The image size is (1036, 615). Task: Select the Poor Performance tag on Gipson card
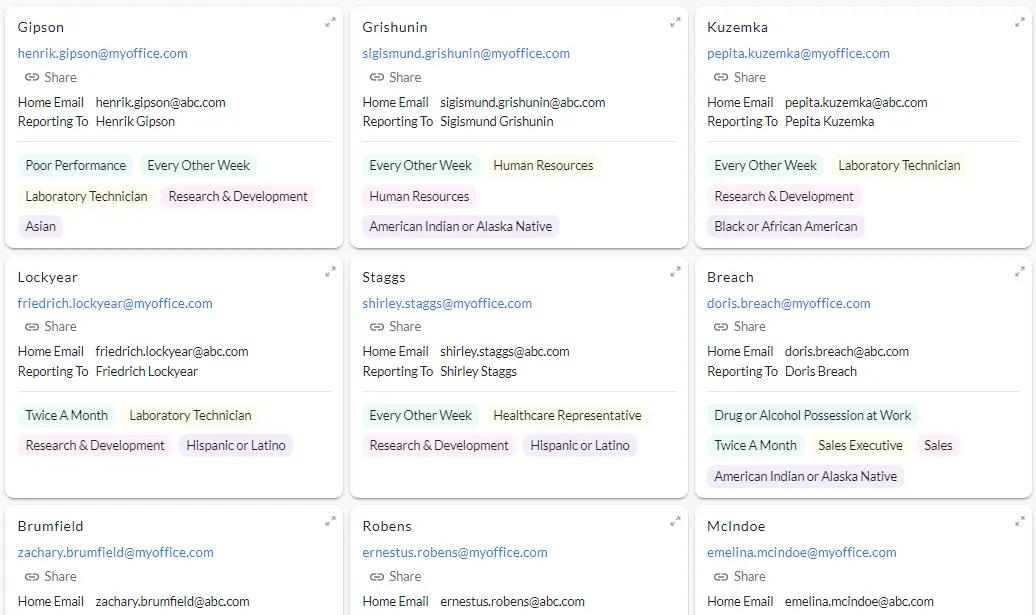tap(76, 165)
